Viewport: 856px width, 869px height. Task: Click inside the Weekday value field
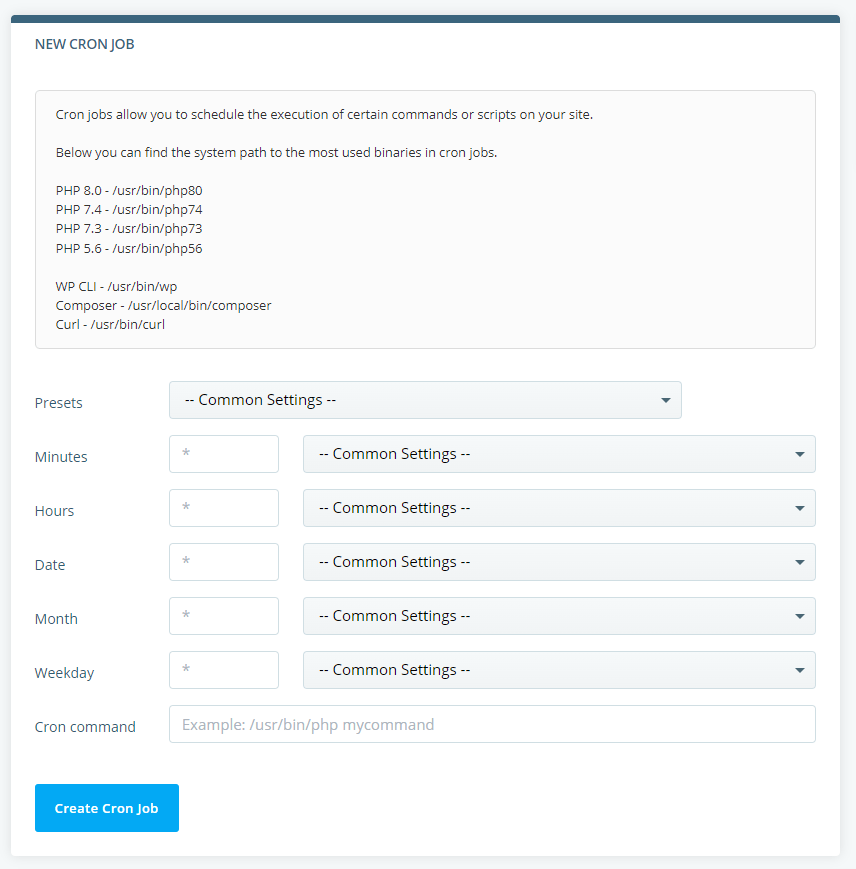pyautogui.click(x=223, y=670)
